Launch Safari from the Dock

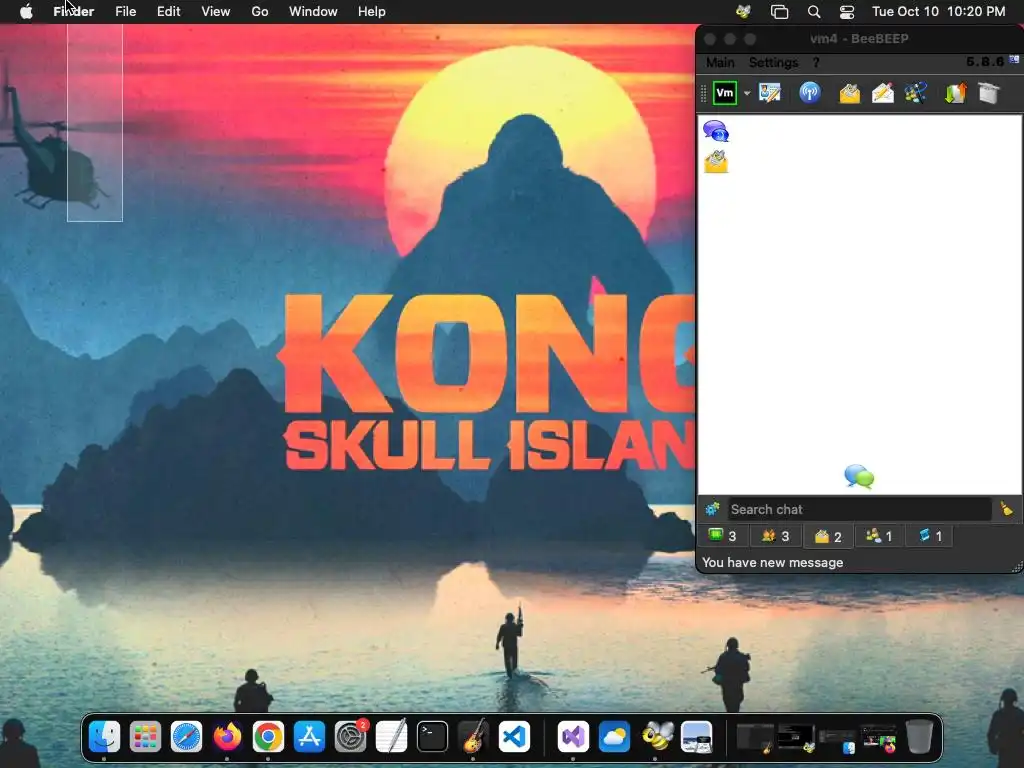(x=186, y=737)
